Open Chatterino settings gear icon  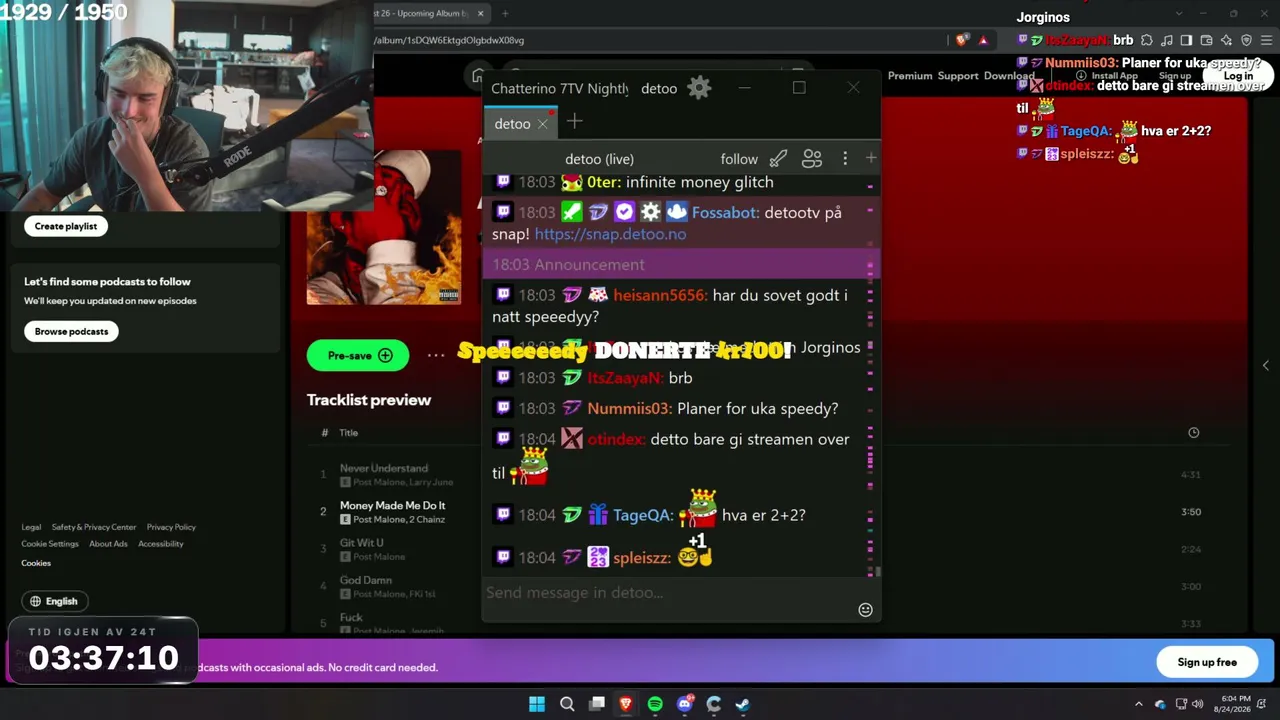point(699,88)
